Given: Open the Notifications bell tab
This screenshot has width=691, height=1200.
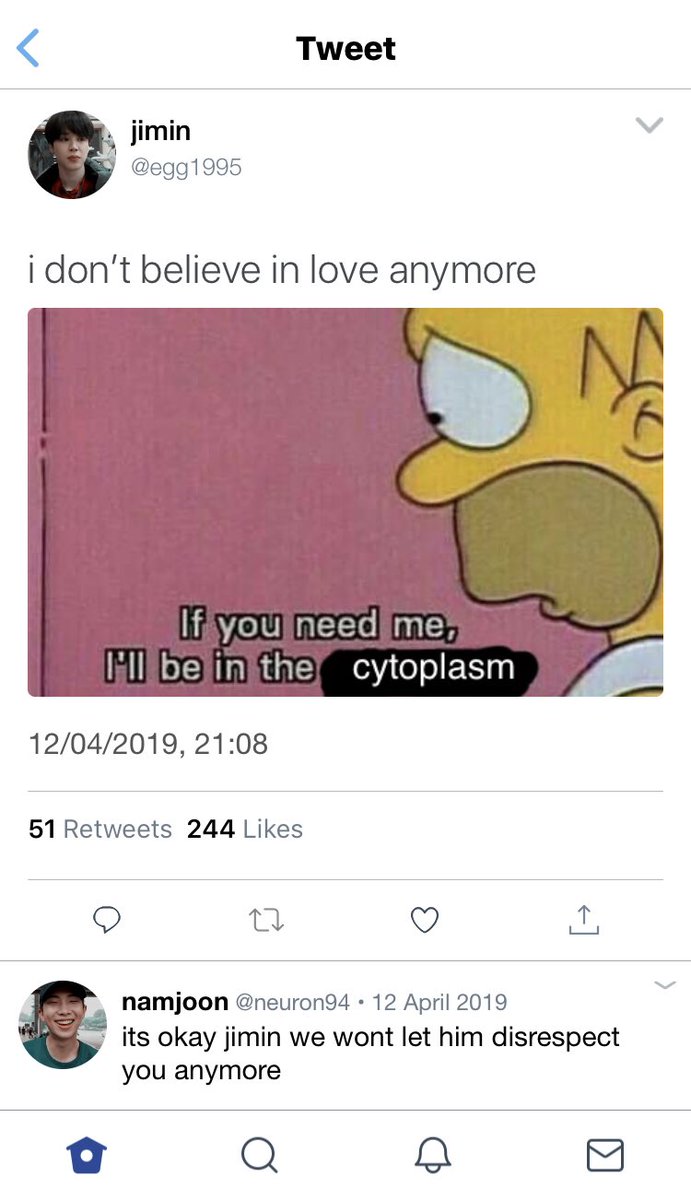Looking at the screenshot, I should pos(432,1155).
